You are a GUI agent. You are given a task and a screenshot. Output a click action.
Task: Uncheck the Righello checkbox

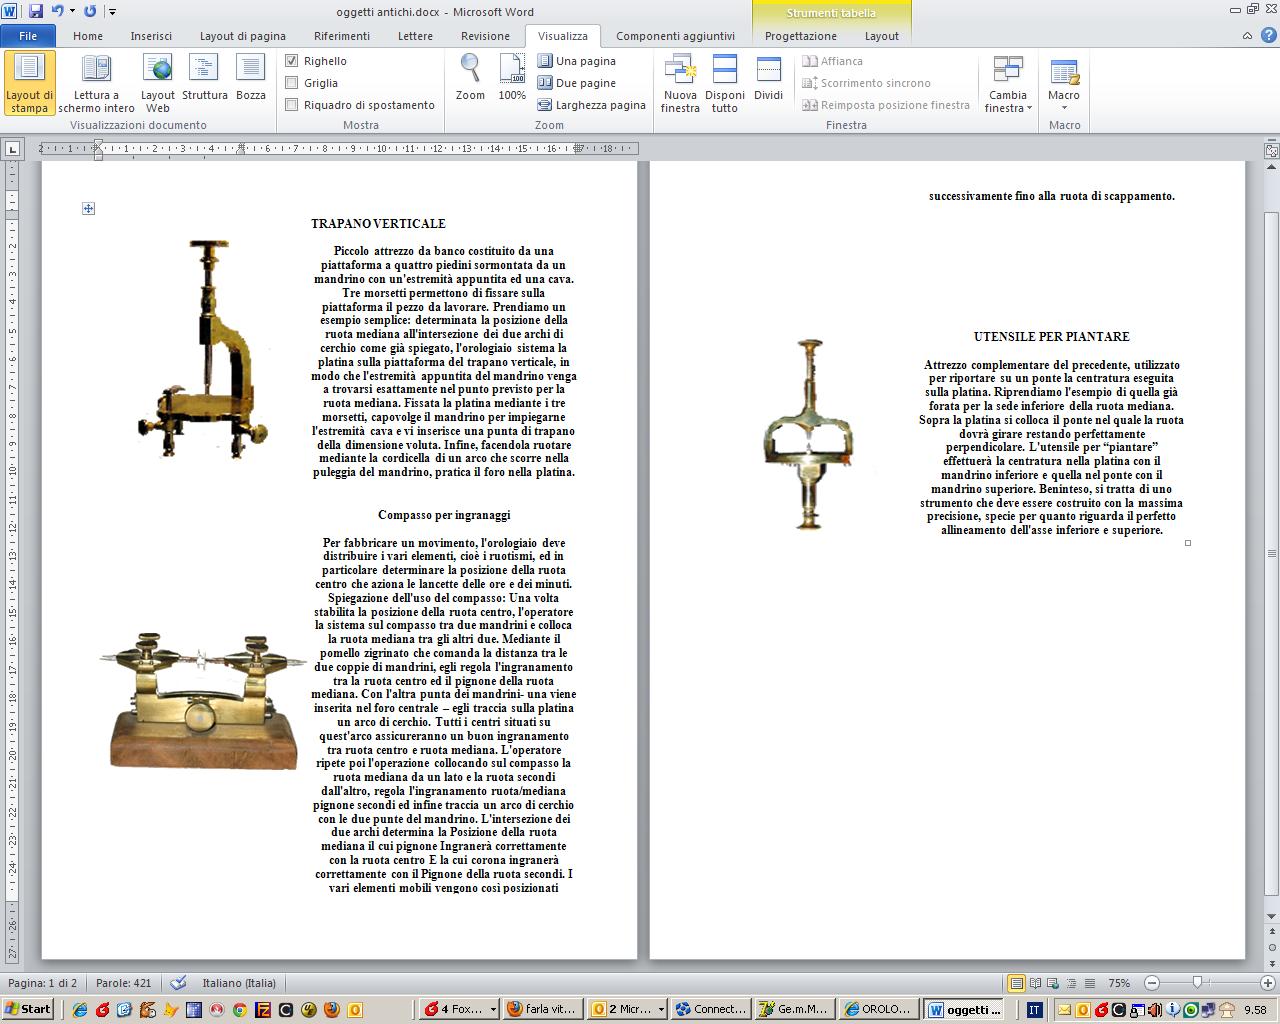click(x=292, y=61)
